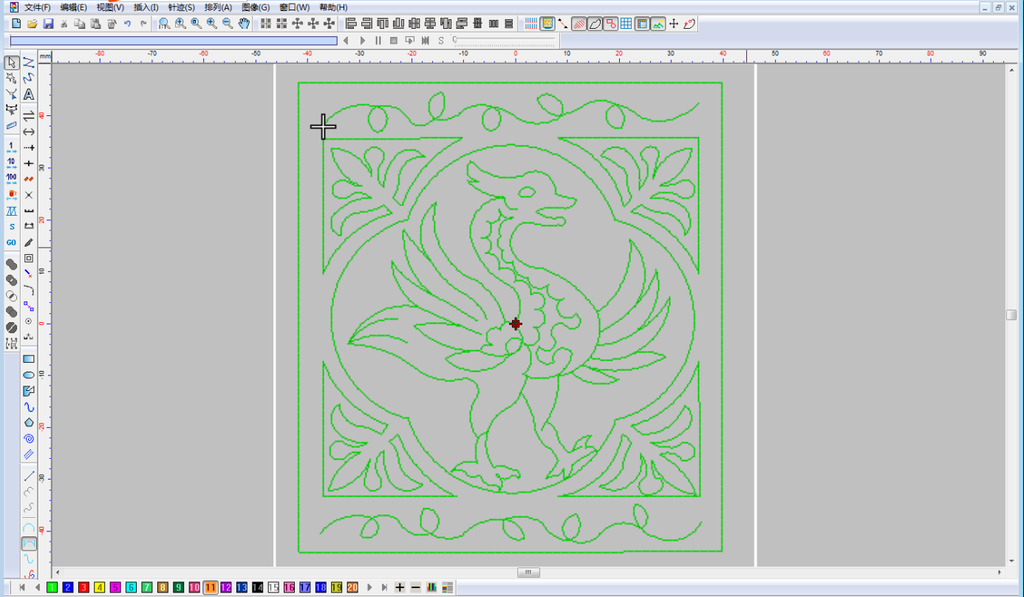Select the lettering tool marked A
This screenshot has width=1024, height=597.
(x=27, y=95)
